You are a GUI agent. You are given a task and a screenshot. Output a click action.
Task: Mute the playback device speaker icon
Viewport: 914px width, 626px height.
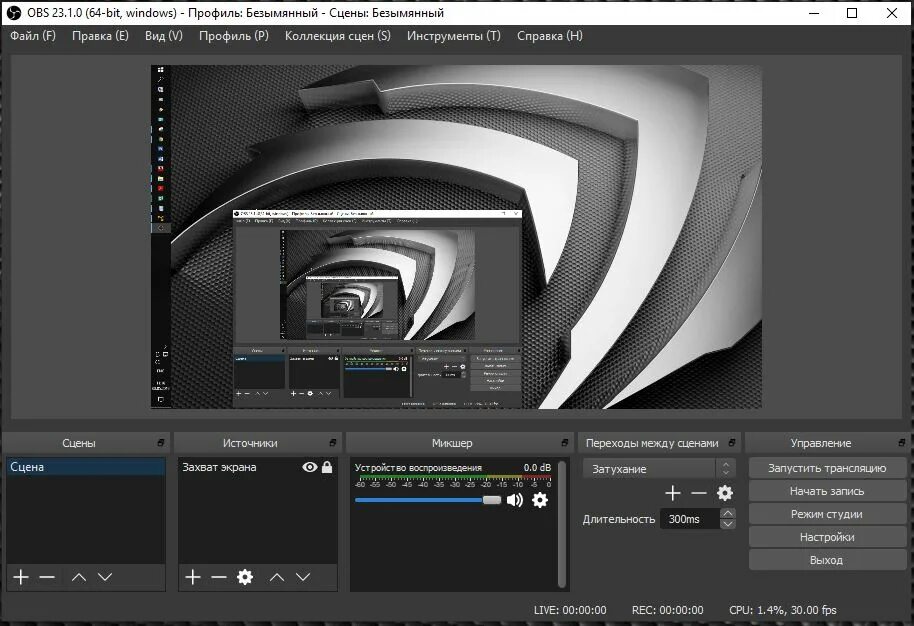pyautogui.click(x=515, y=500)
